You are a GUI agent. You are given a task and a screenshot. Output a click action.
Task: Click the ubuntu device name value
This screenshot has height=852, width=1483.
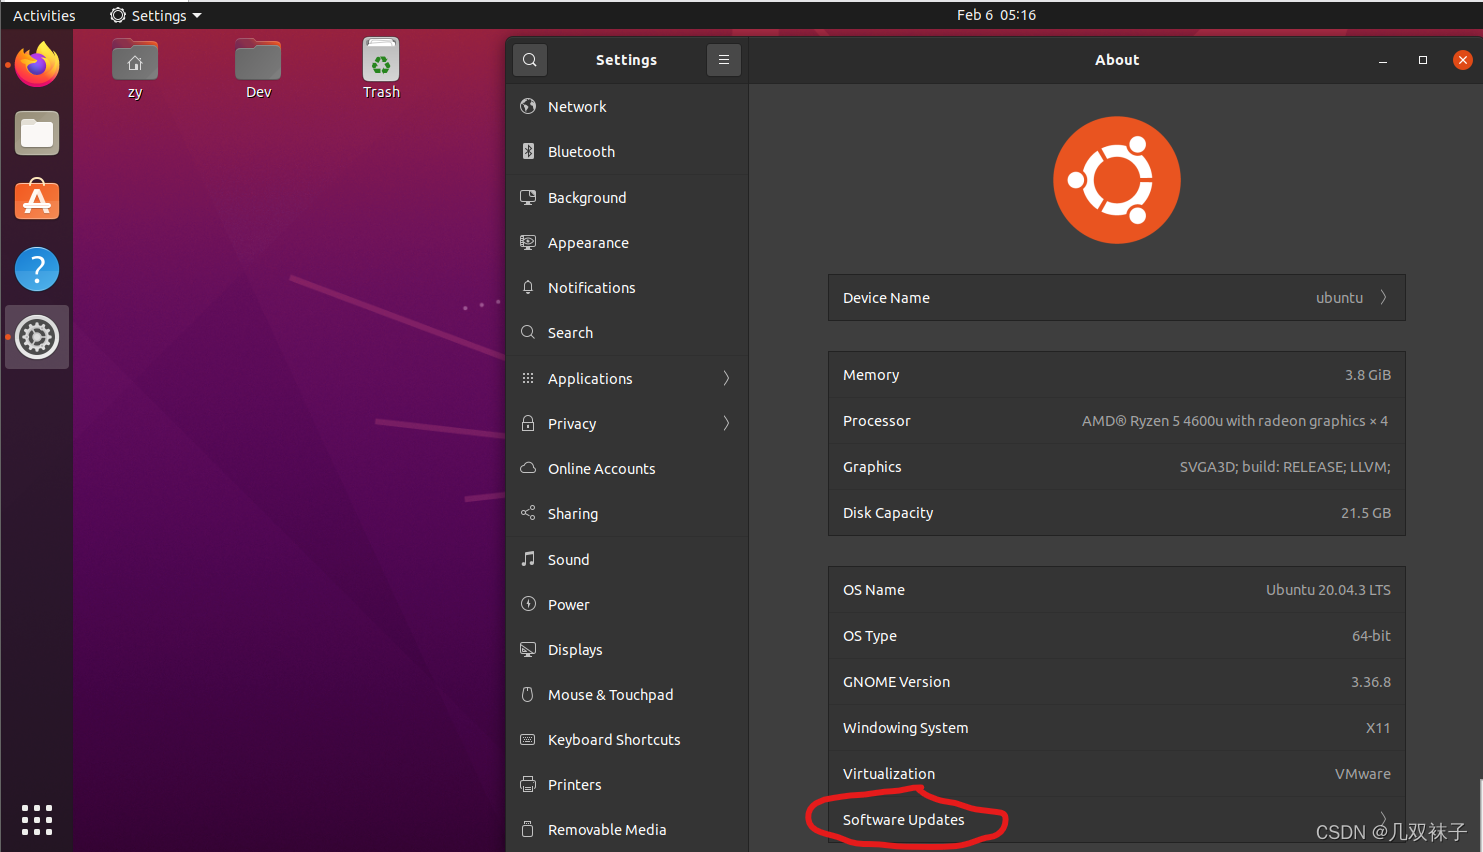tap(1339, 298)
